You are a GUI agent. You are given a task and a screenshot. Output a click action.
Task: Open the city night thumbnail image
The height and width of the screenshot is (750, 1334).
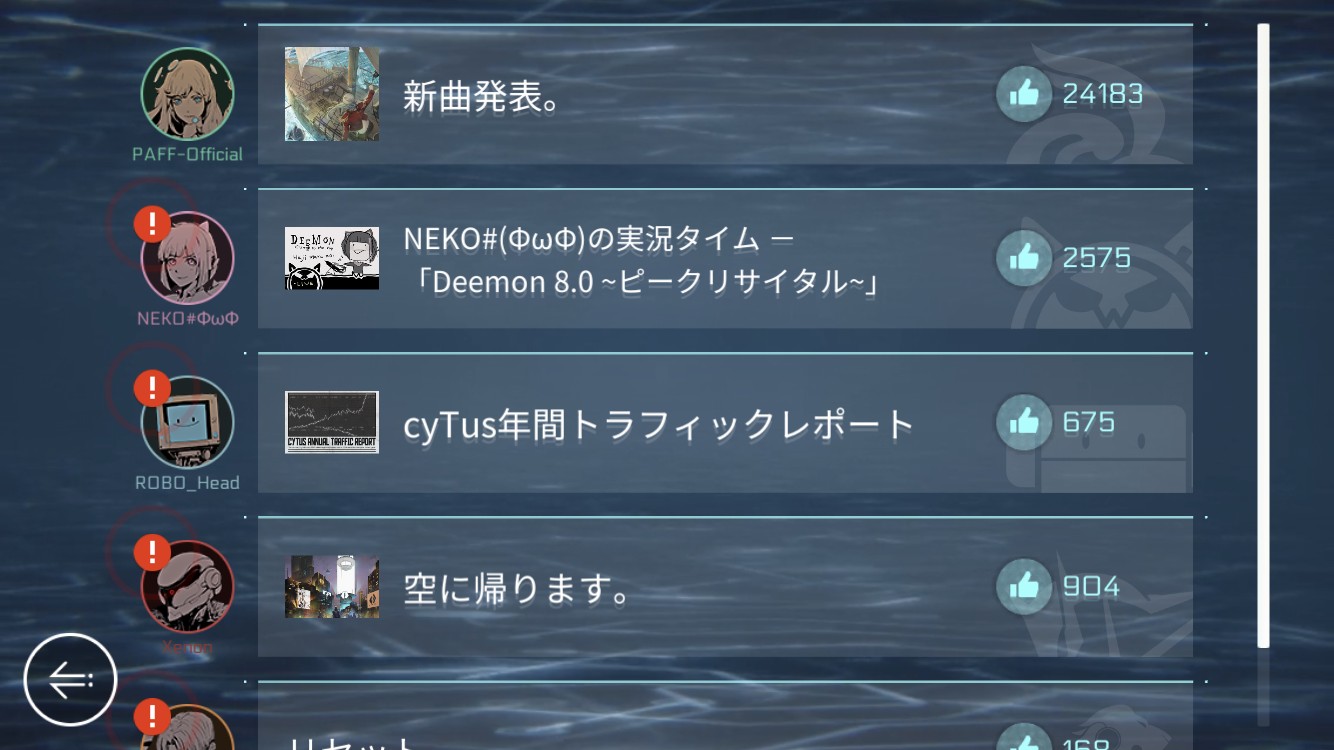click(332, 586)
